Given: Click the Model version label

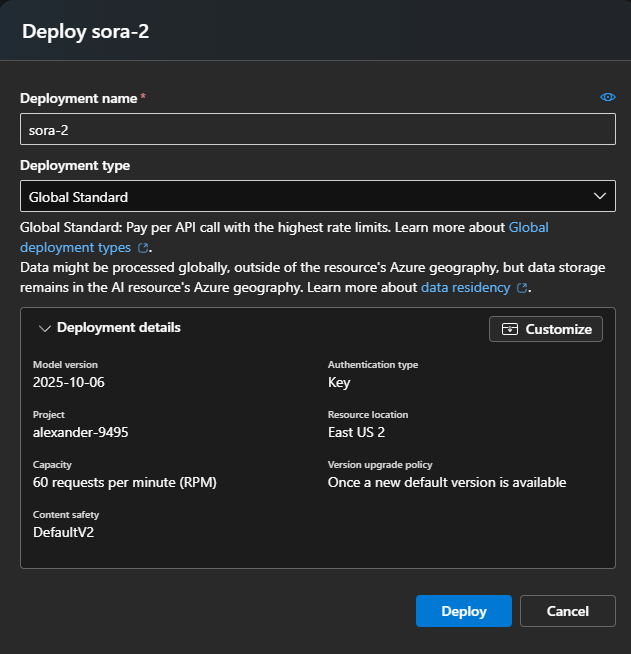Looking at the screenshot, I should tap(65, 365).
